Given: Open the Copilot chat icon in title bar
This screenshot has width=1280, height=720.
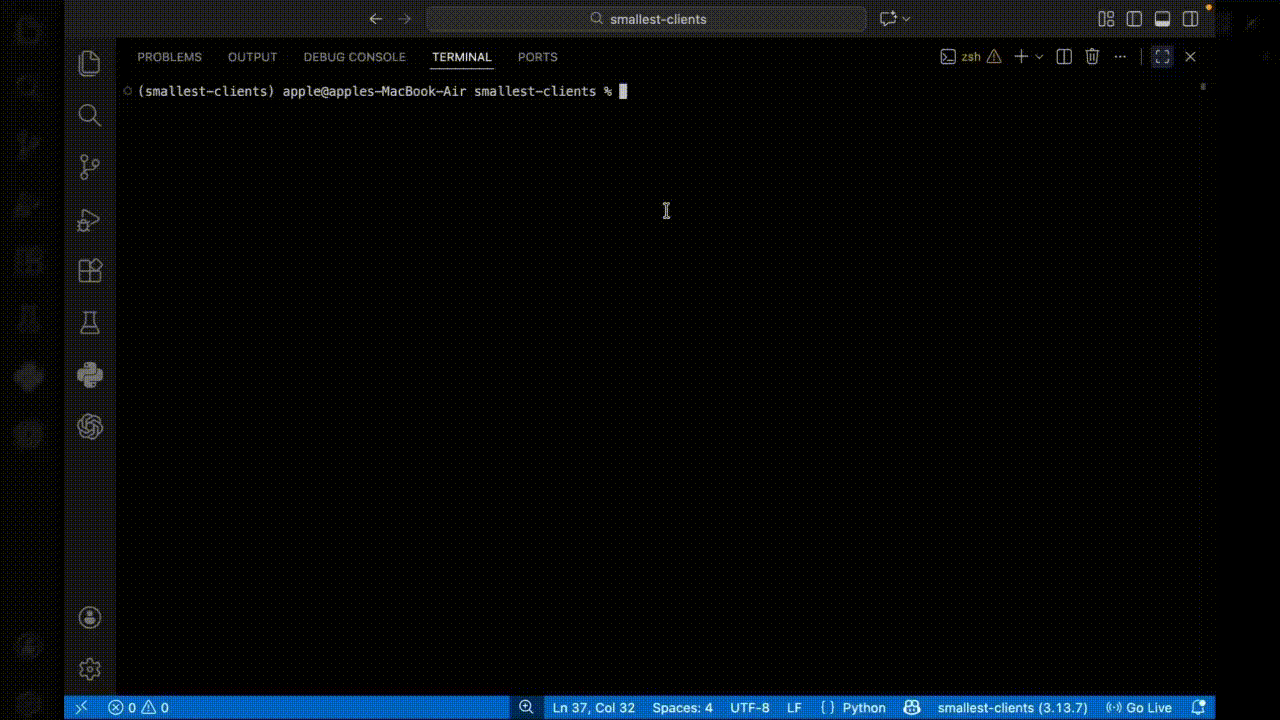Looking at the screenshot, I should pyautogui.click(x=888, y=19).
